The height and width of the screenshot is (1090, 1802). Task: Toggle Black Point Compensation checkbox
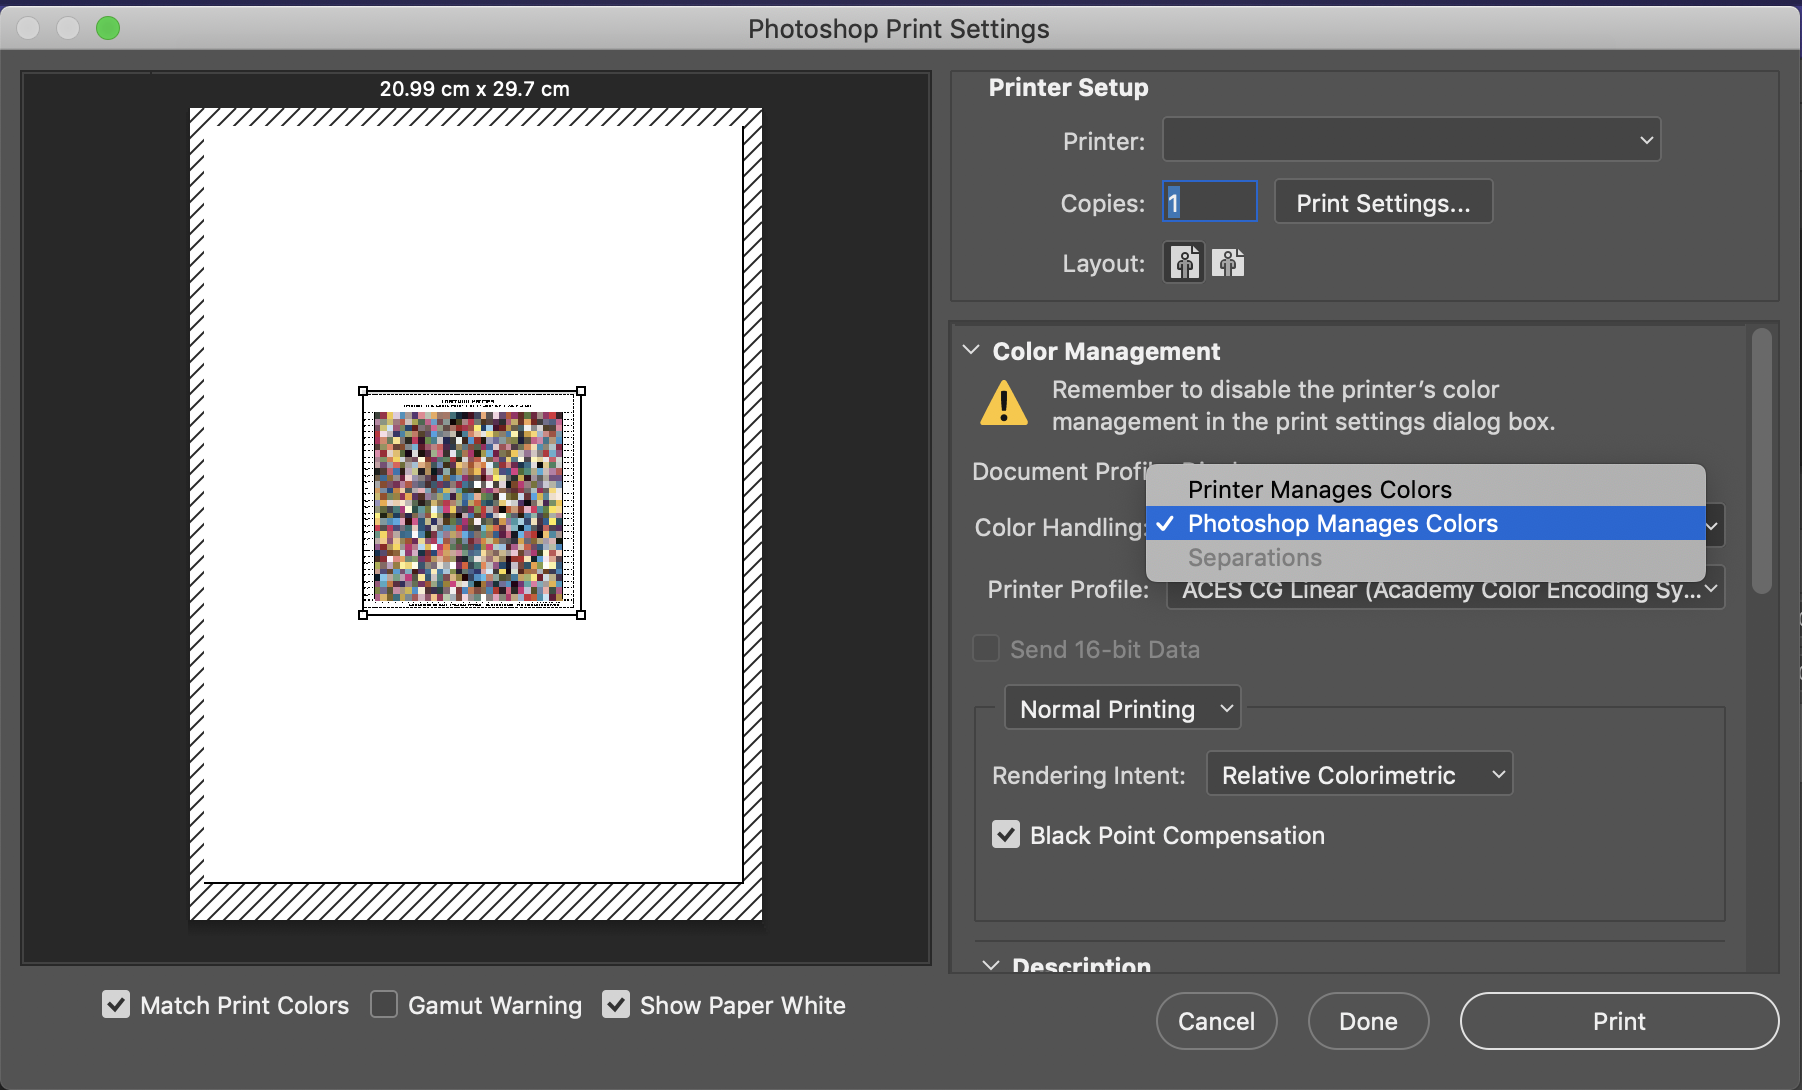click(x=1006, y=834)
